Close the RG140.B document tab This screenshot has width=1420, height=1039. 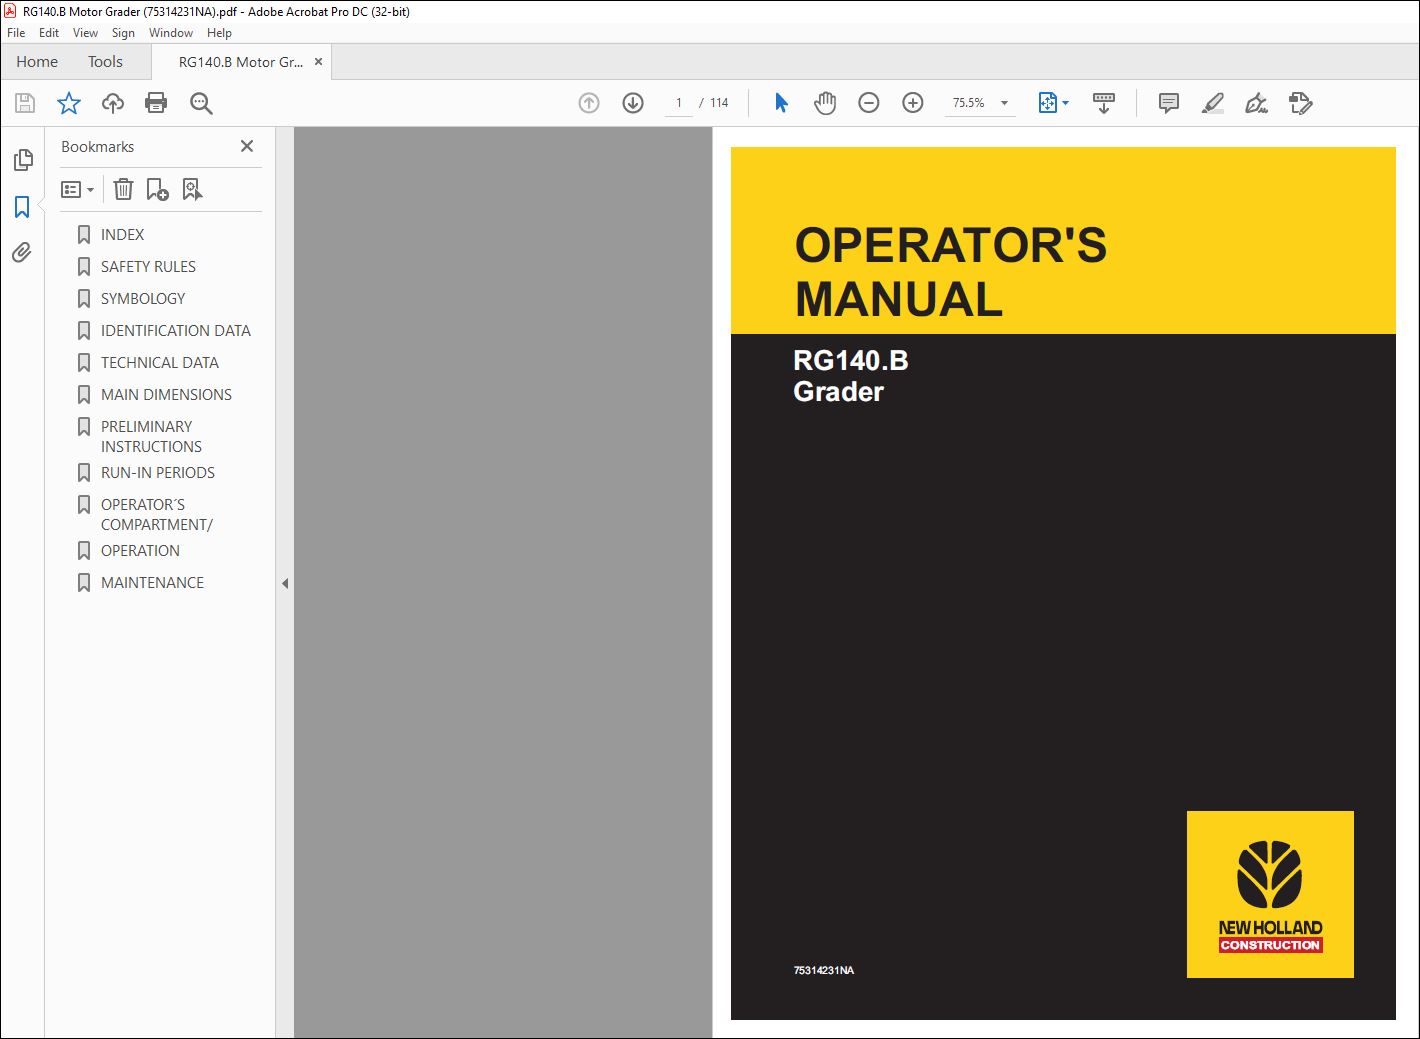(318, 62)
